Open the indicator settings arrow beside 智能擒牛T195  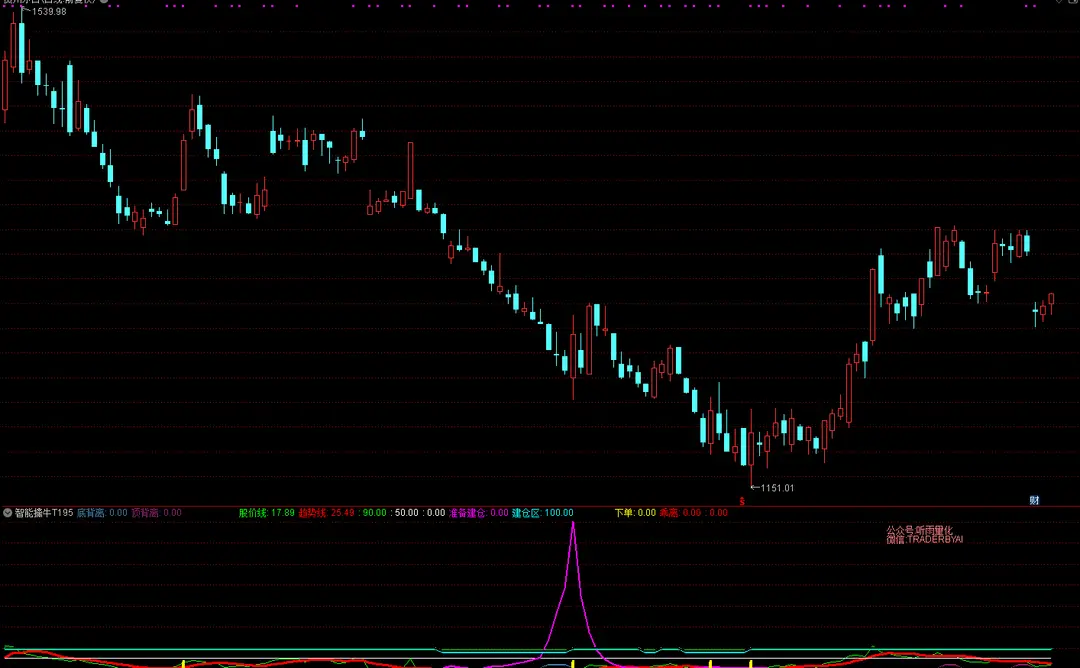[x=8, y=513]
